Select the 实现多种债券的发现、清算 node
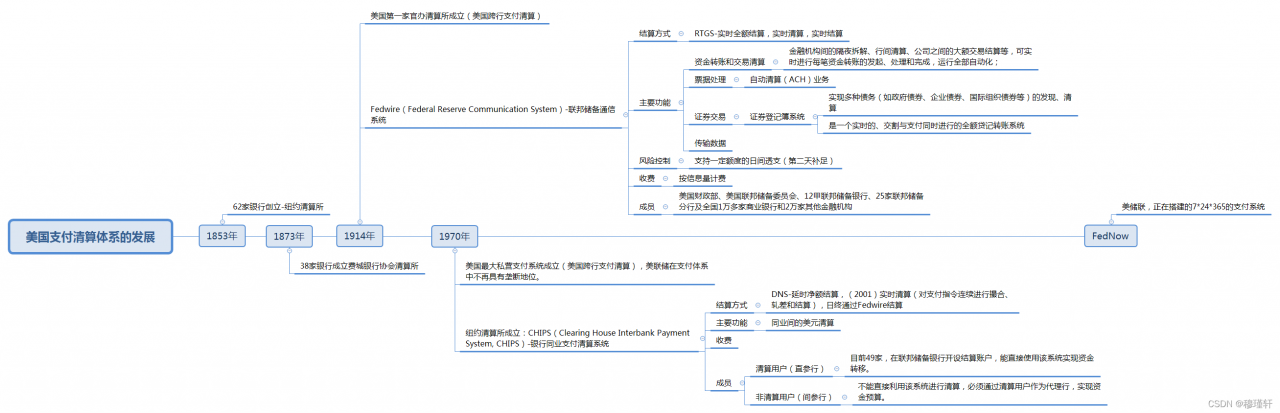 click(x=950, y=102)
